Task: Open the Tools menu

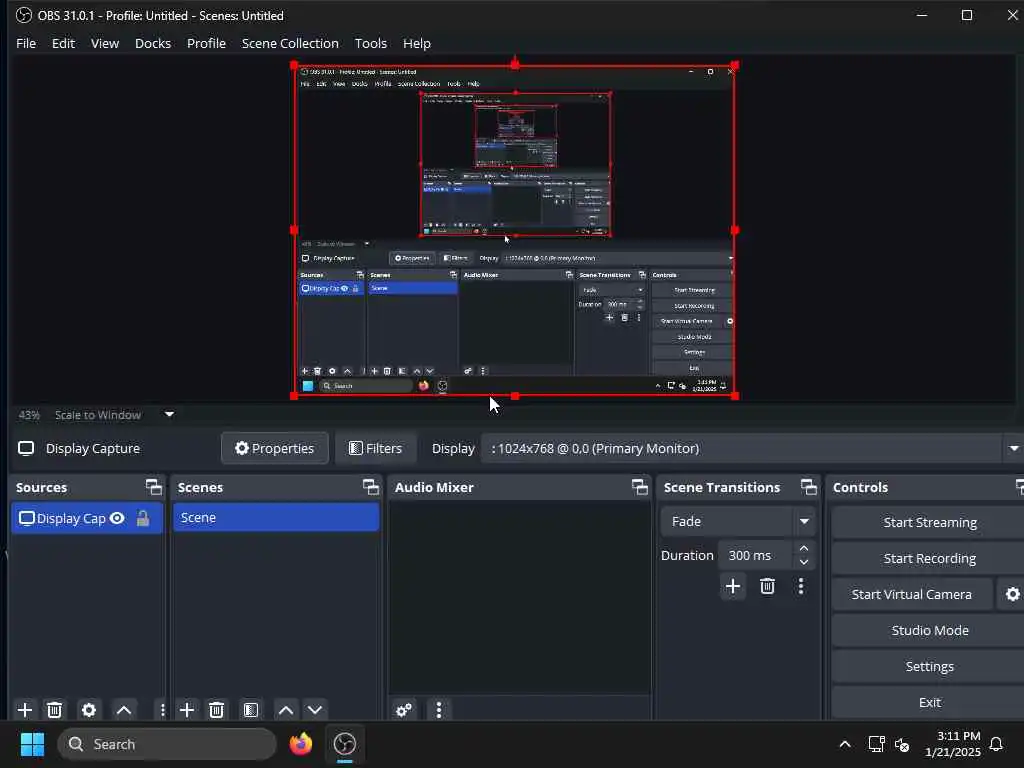Action: pos(370,43)
